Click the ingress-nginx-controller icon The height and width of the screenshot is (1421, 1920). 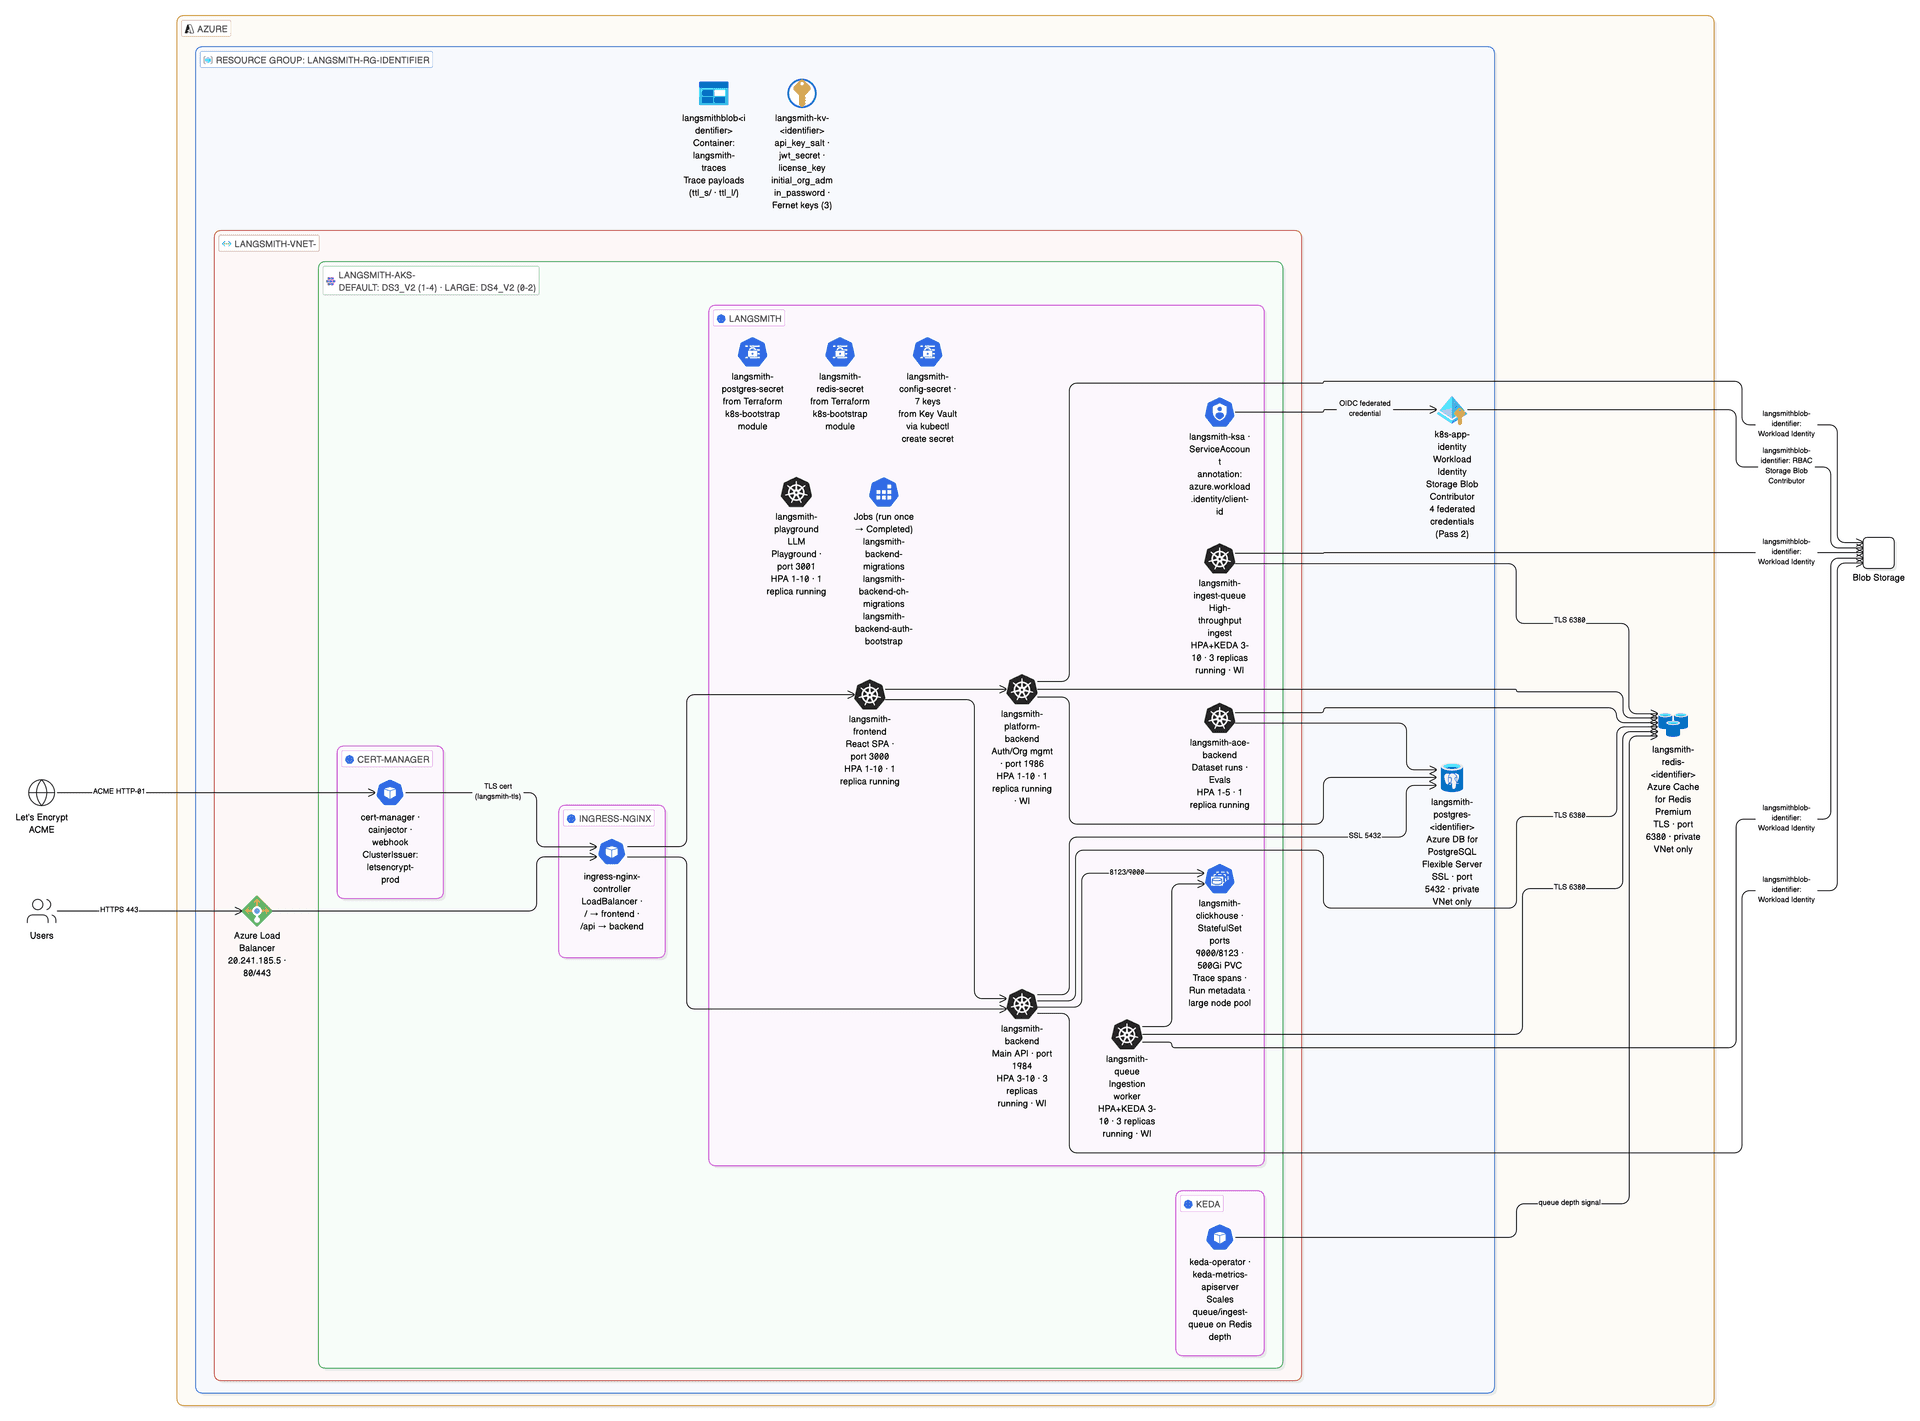612,852
